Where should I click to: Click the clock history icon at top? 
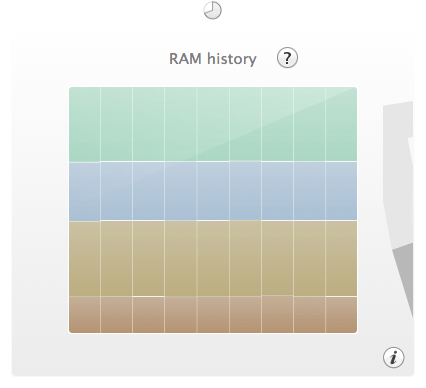pos(212,10)
